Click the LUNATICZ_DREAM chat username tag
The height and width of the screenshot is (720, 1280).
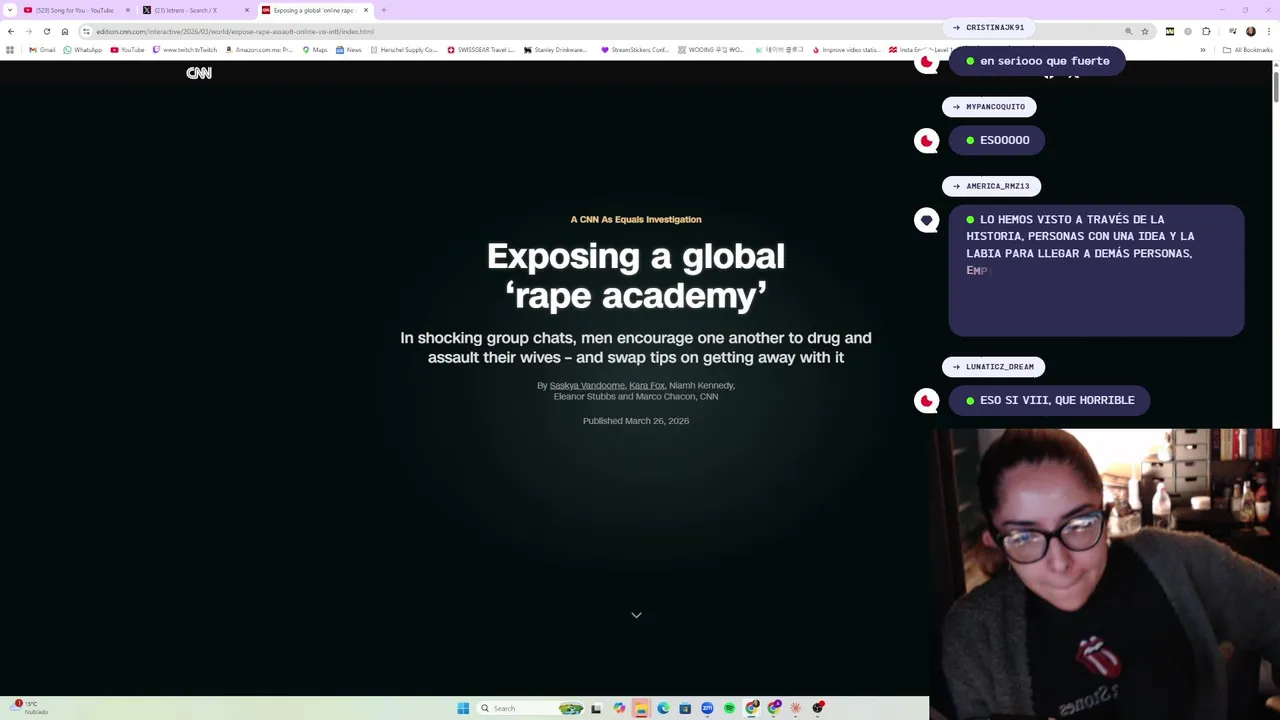click(993, 367)
